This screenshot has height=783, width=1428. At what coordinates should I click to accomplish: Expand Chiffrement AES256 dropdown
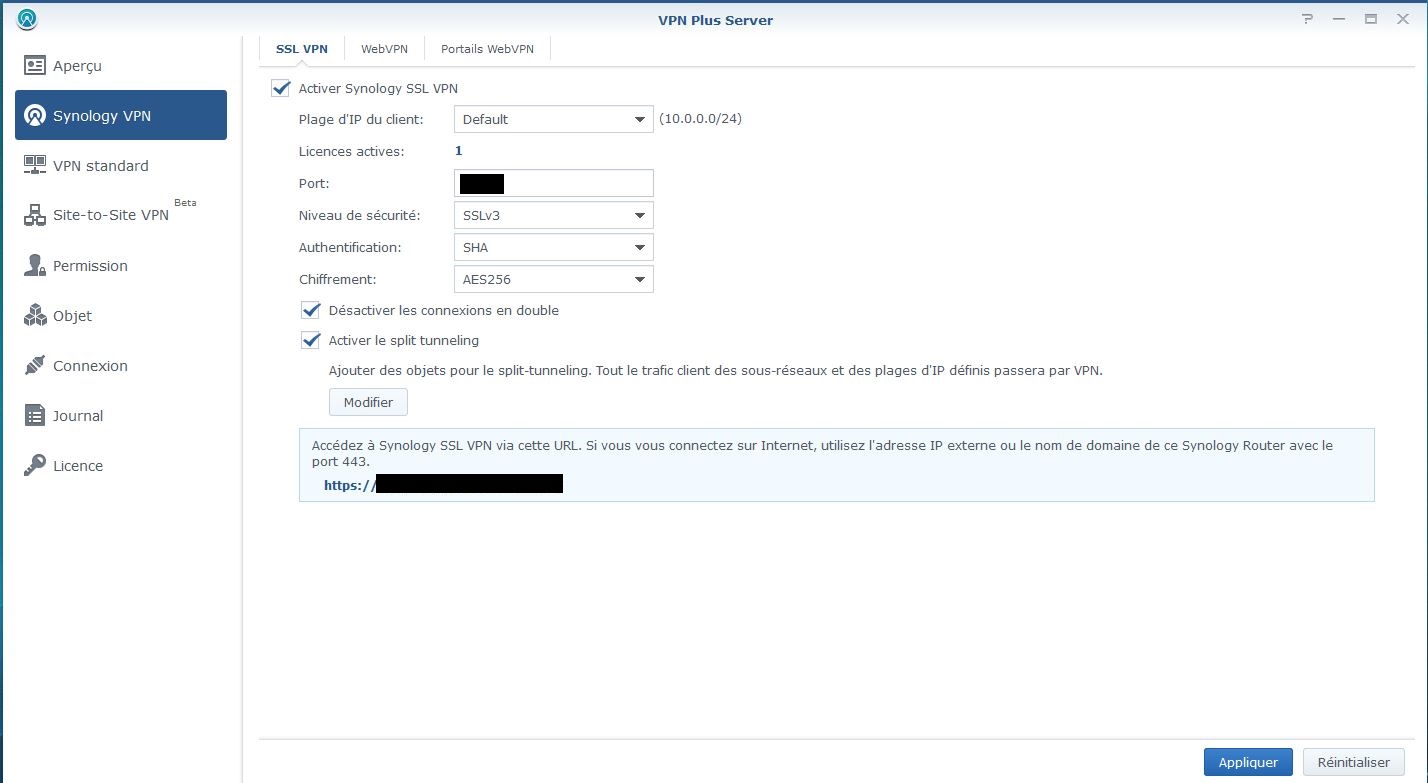553,279
